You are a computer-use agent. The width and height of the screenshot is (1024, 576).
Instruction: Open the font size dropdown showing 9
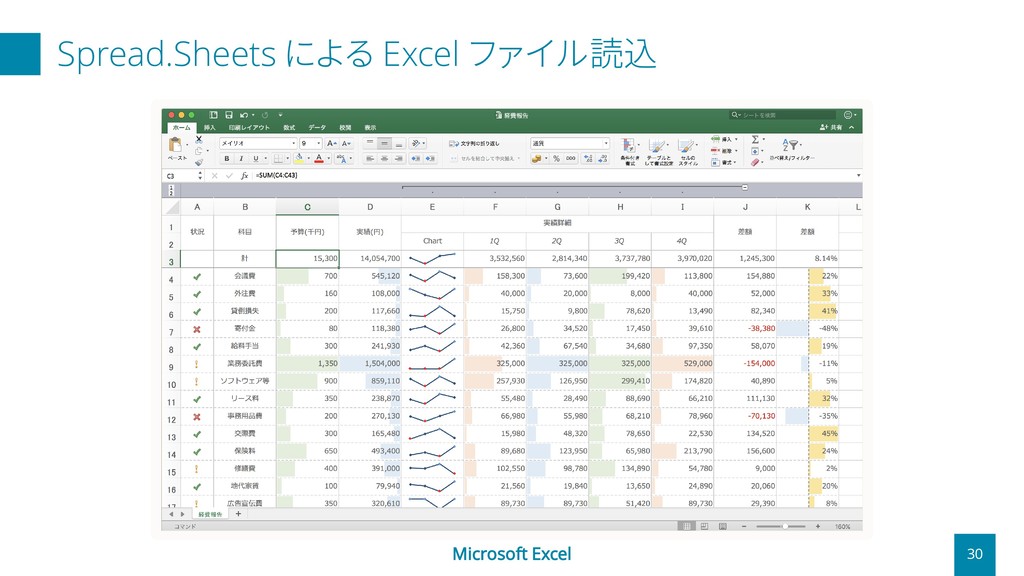(318, 143)
